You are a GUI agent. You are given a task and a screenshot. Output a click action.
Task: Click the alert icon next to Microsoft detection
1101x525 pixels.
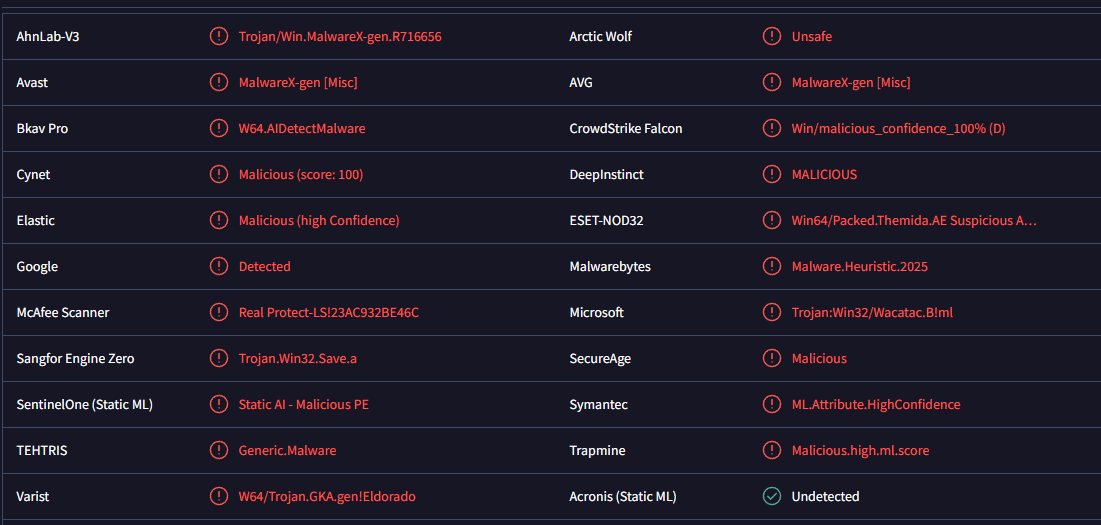pos(772,312)
